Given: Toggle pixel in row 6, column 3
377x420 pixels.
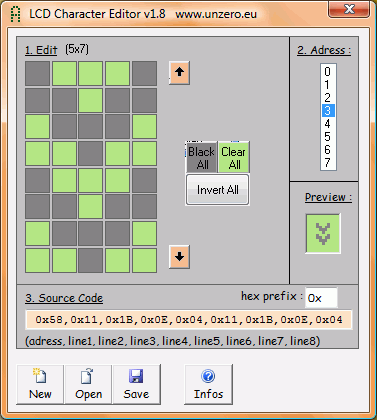Looking at the screenshot, I should (x=91, y=207).
